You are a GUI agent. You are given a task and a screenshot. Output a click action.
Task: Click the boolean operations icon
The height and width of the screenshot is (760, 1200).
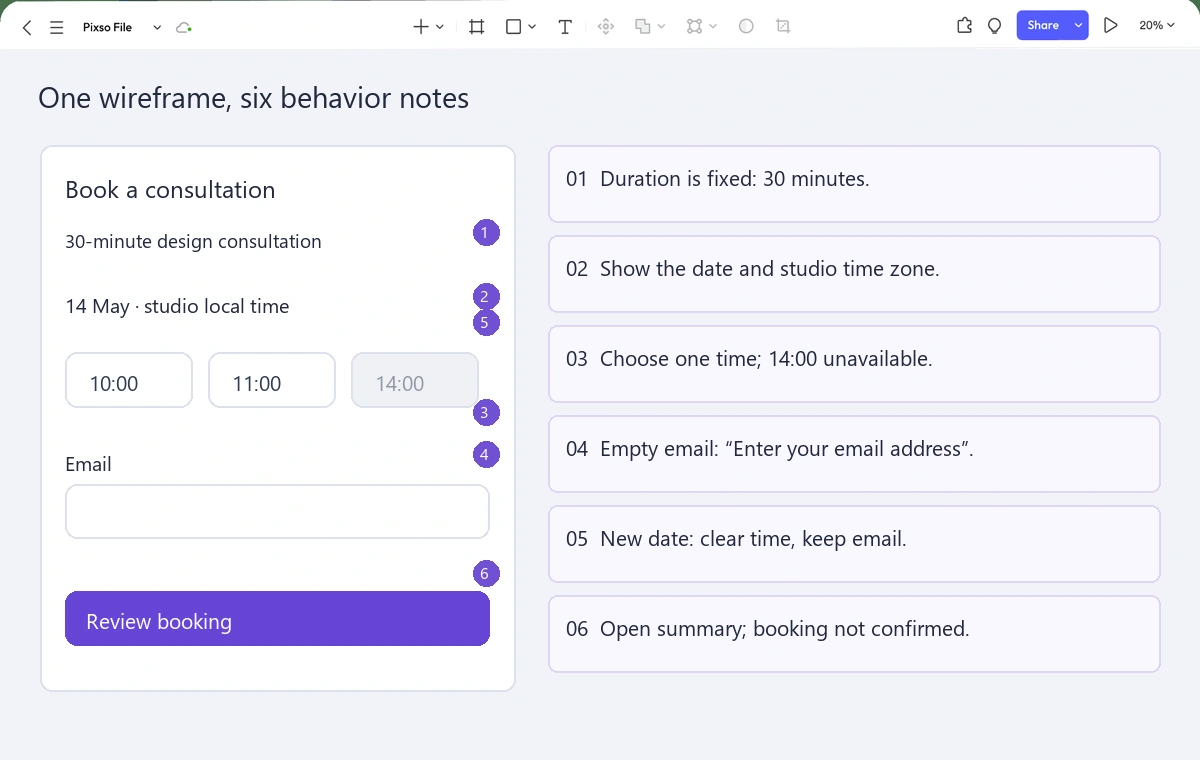click(x=643, y=27)
